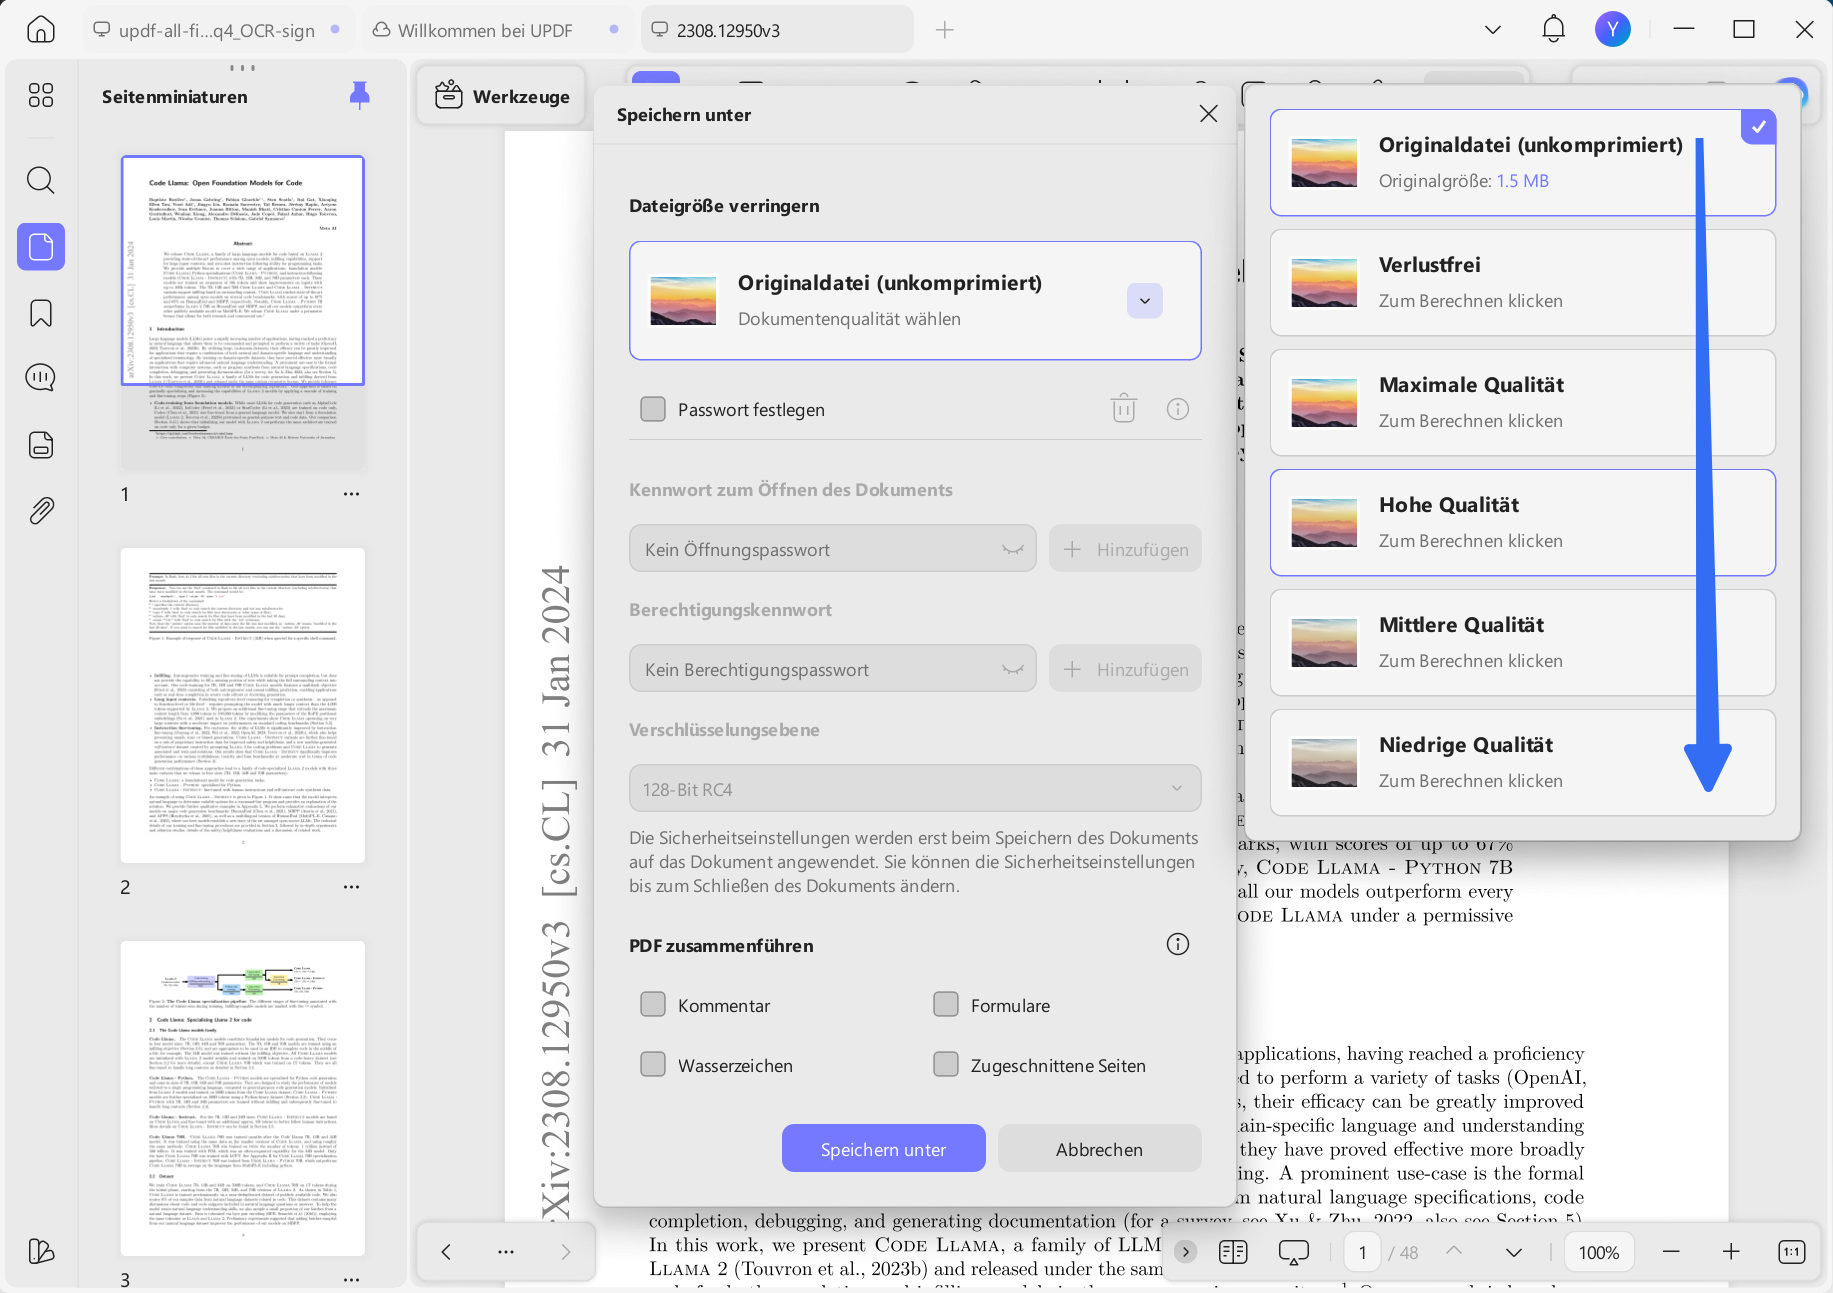Click the three dots in bottom navigation
The height and width of the screenshot is (1293, 1833).
(x=506, y=1252)
